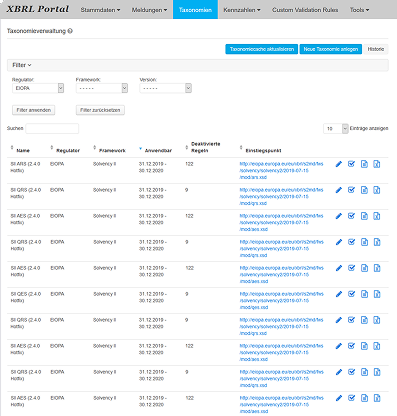Open the Version filter dropdown
397x416 pixels.
[165, 88]
